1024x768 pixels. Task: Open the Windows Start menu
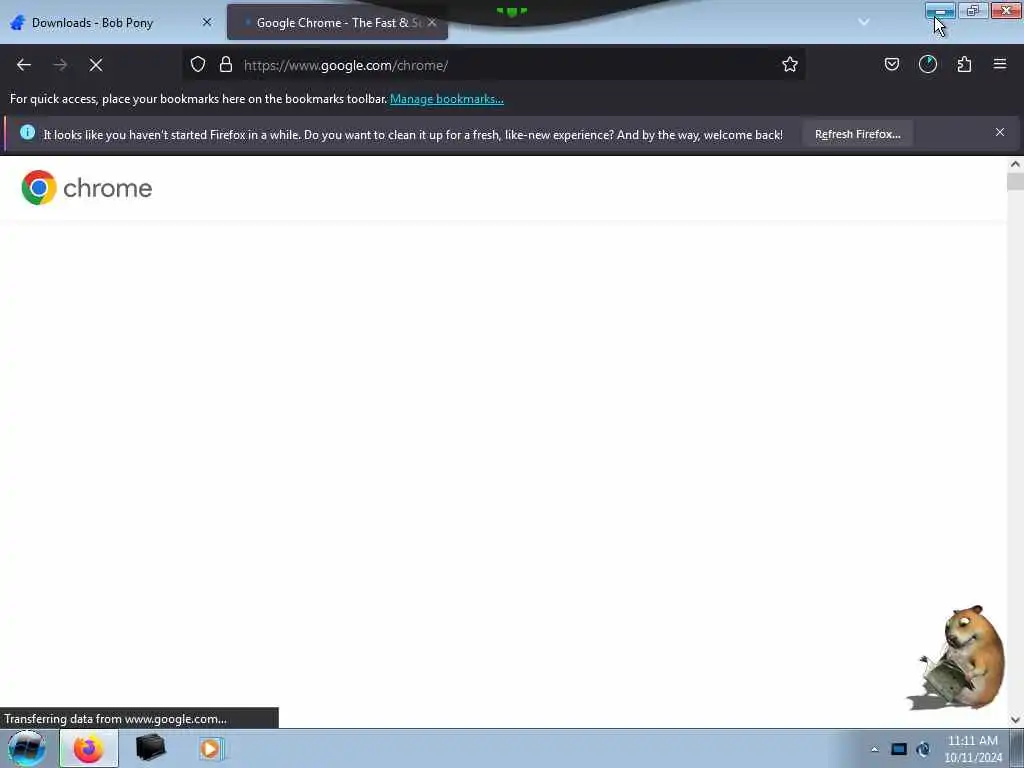[x=26, y=748]
